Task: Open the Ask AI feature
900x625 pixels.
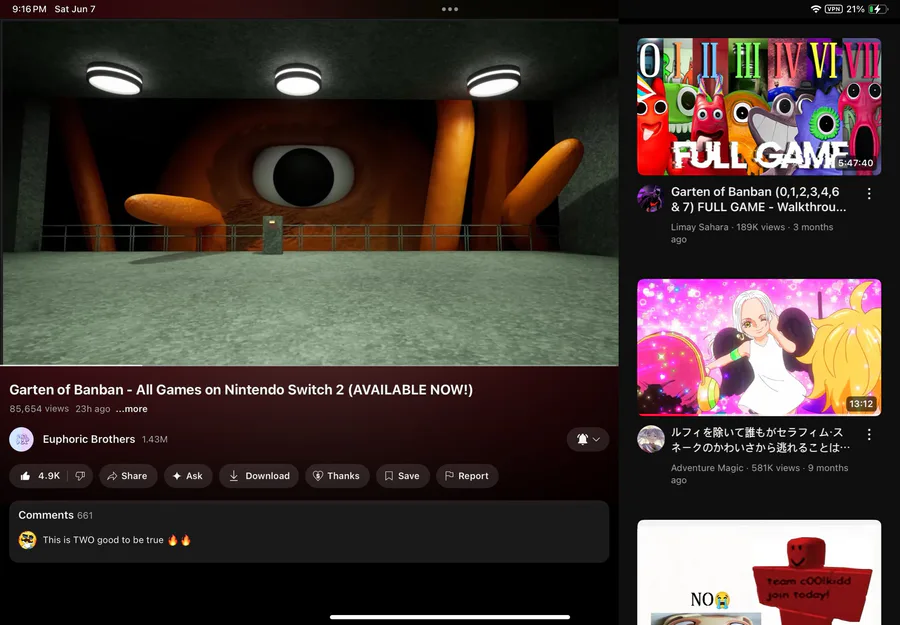Action: (188, 476)
